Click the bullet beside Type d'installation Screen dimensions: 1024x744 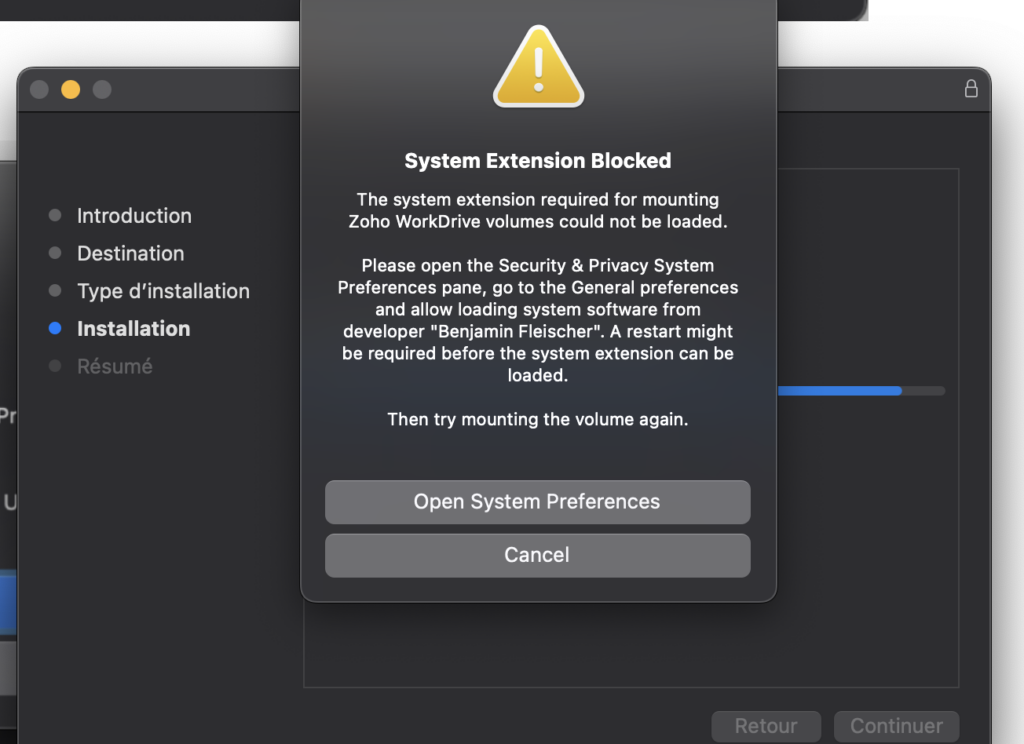click(55, 291)
